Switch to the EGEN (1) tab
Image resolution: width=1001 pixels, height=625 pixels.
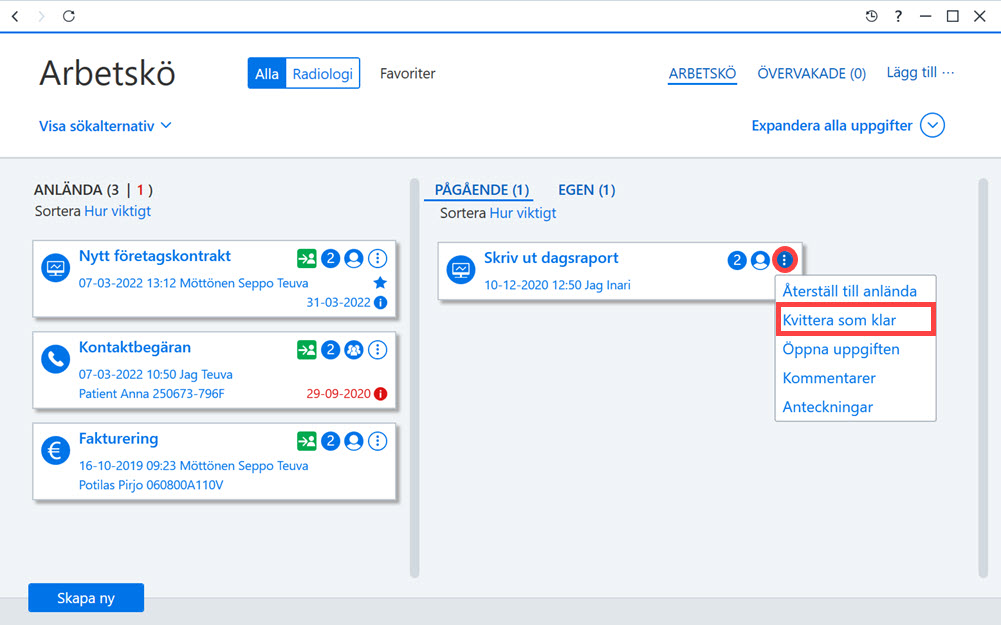(587, 190)
